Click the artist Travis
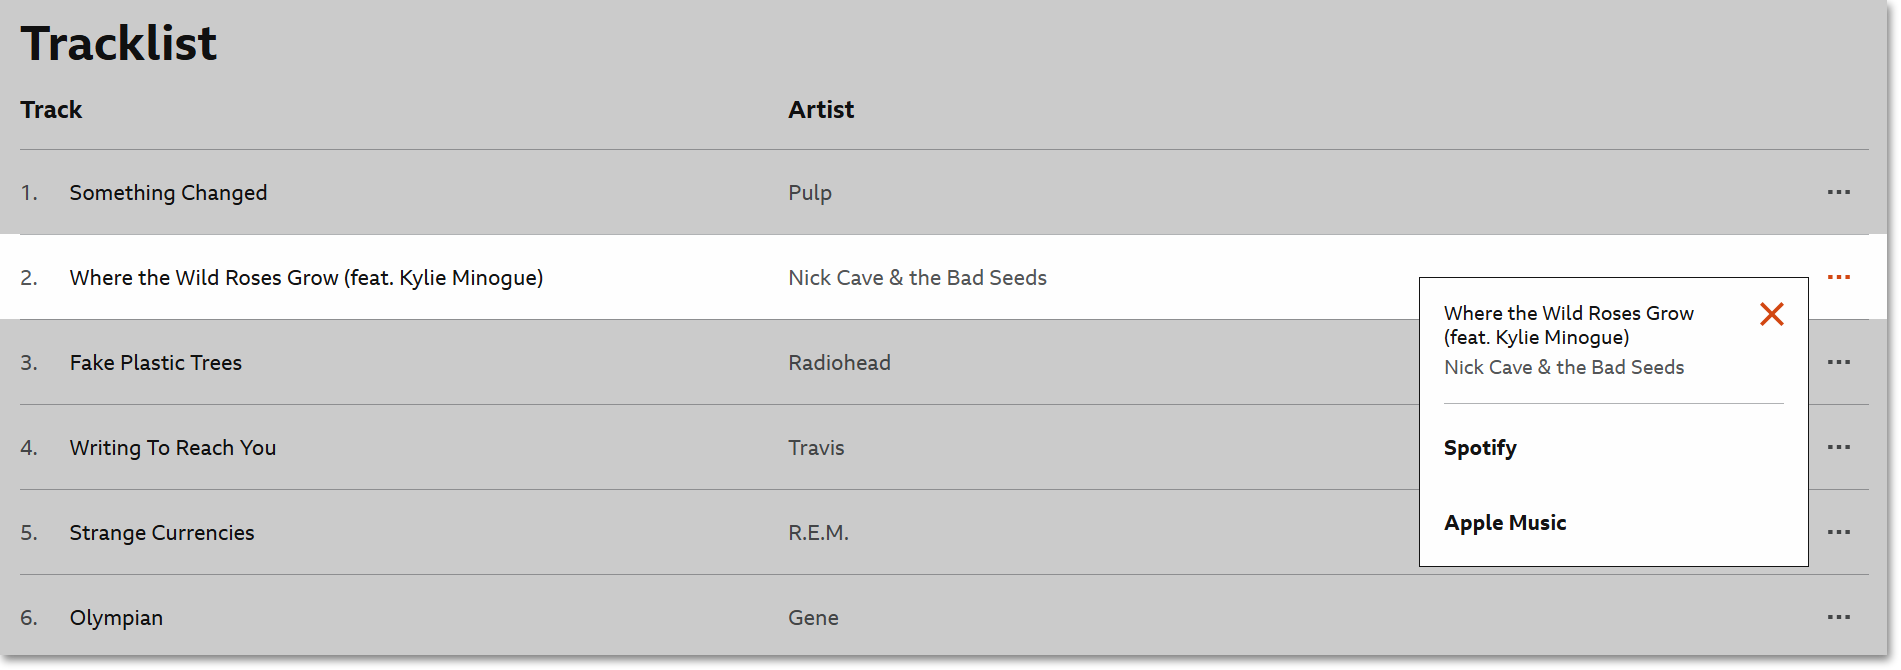This screenshot has height=670, width=1901. point(816,447)
